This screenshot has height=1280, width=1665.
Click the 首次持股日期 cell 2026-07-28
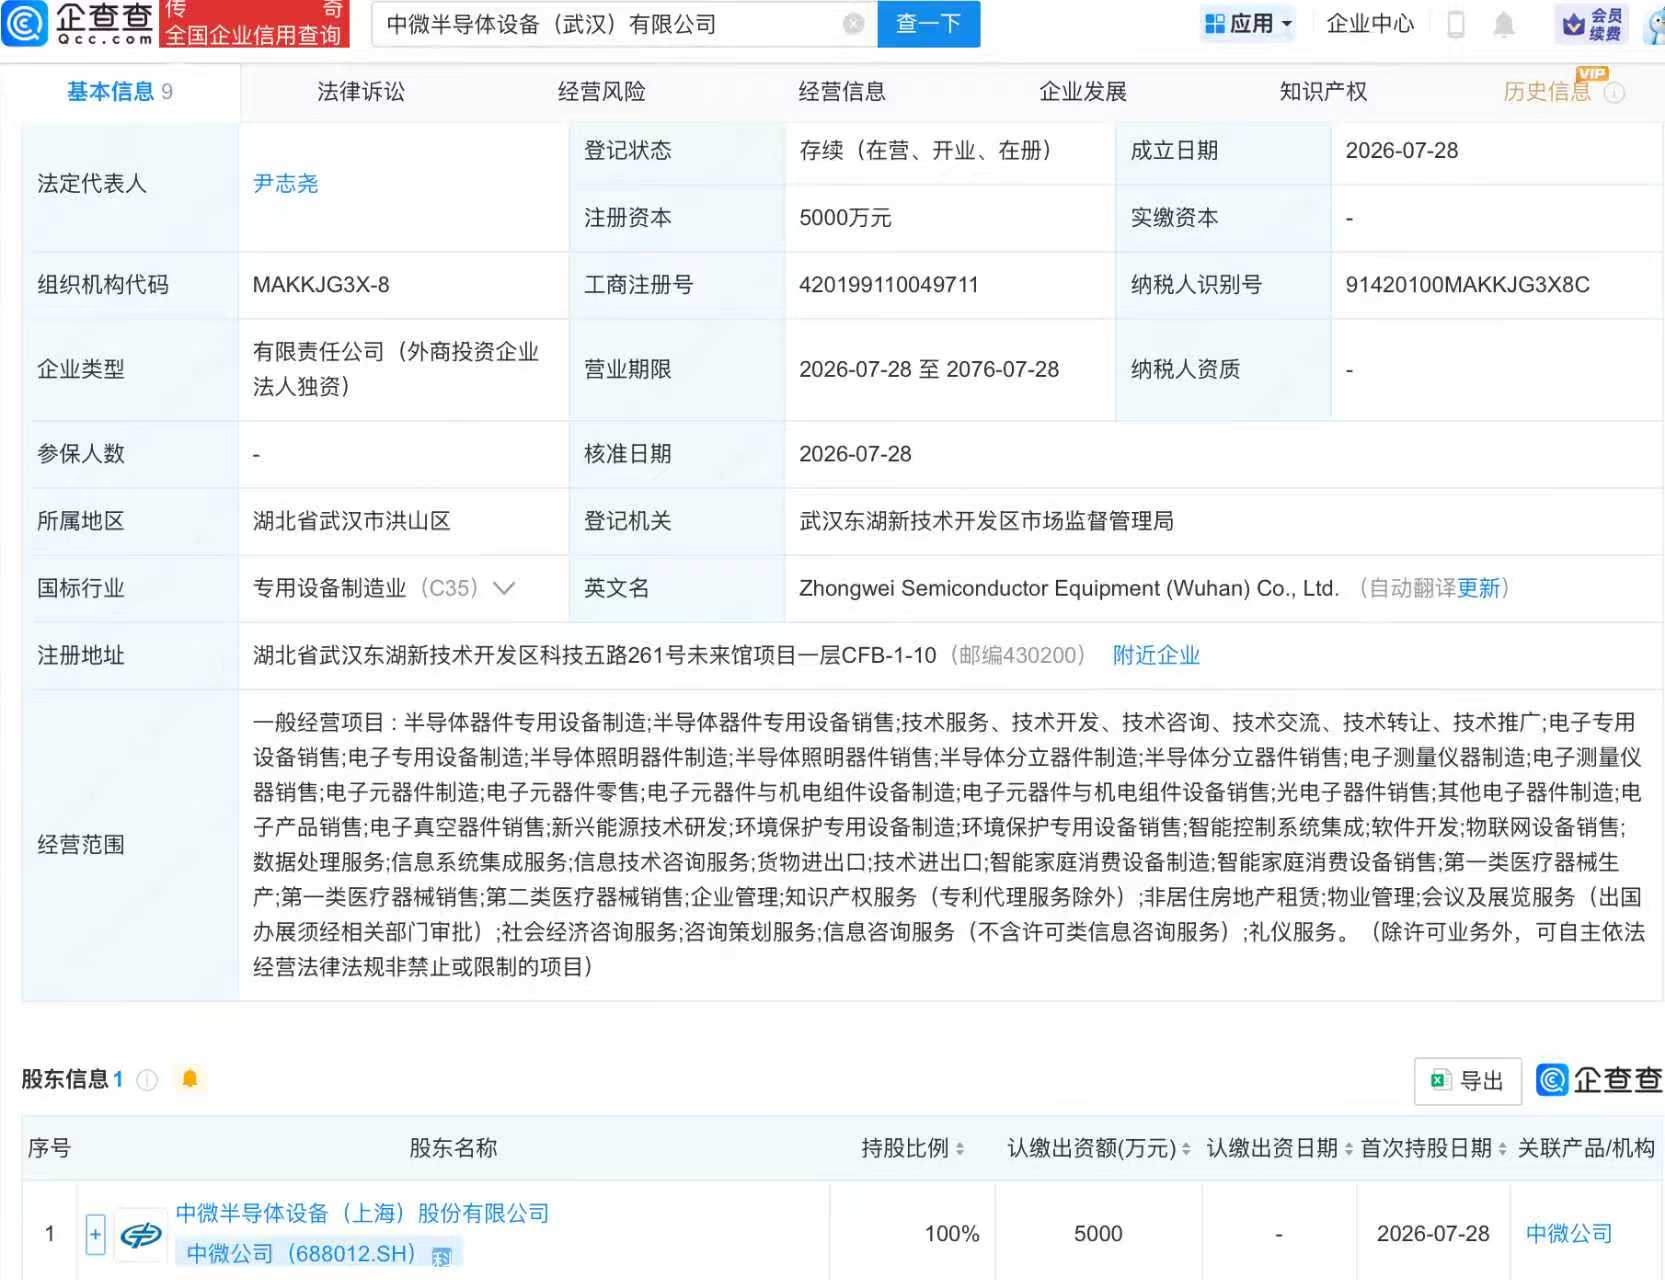(x=1433, y=1234)
